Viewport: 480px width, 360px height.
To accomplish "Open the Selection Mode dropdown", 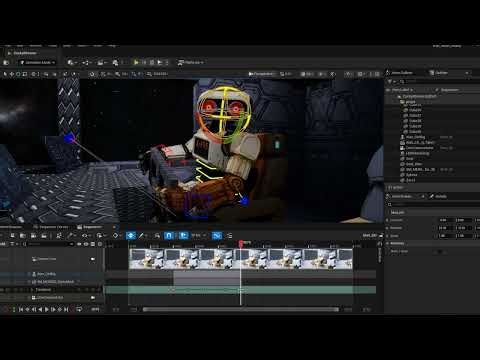I will (37, 62).
